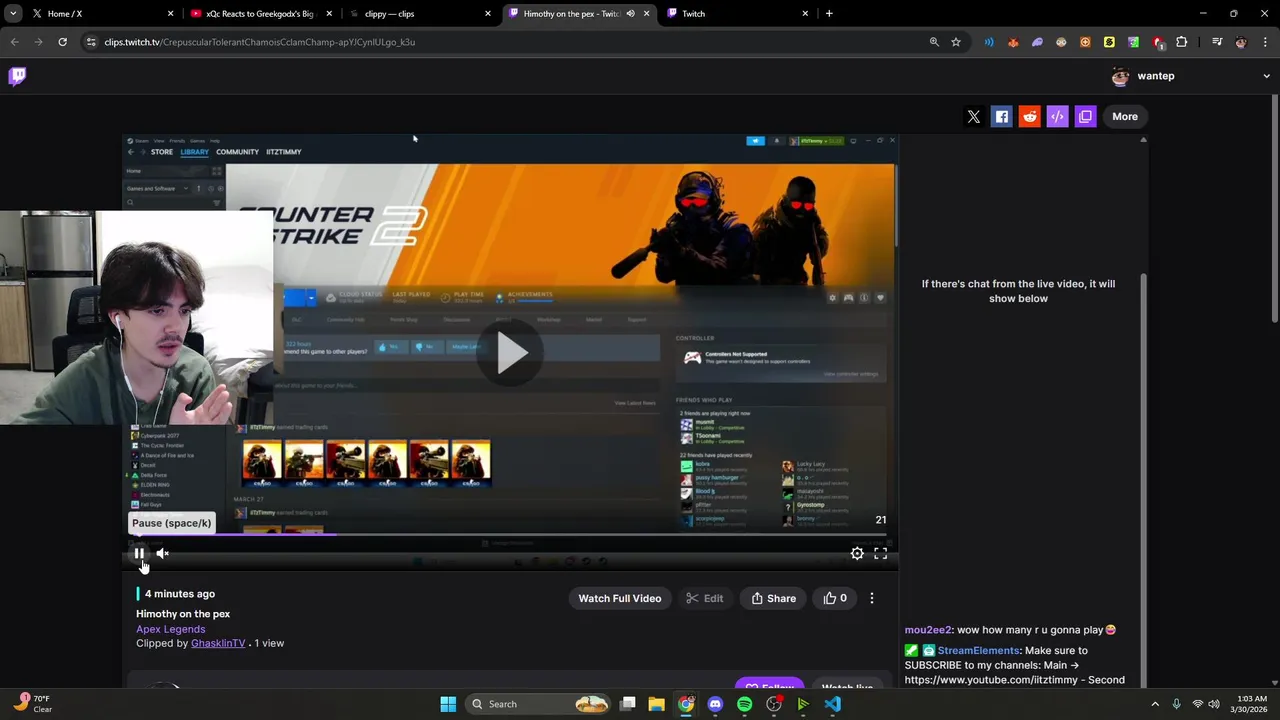The width and height of the screenshot is (1280, 720).
Task: Open the GhasklinTV clipper profile link
Action: pos(218,643)
